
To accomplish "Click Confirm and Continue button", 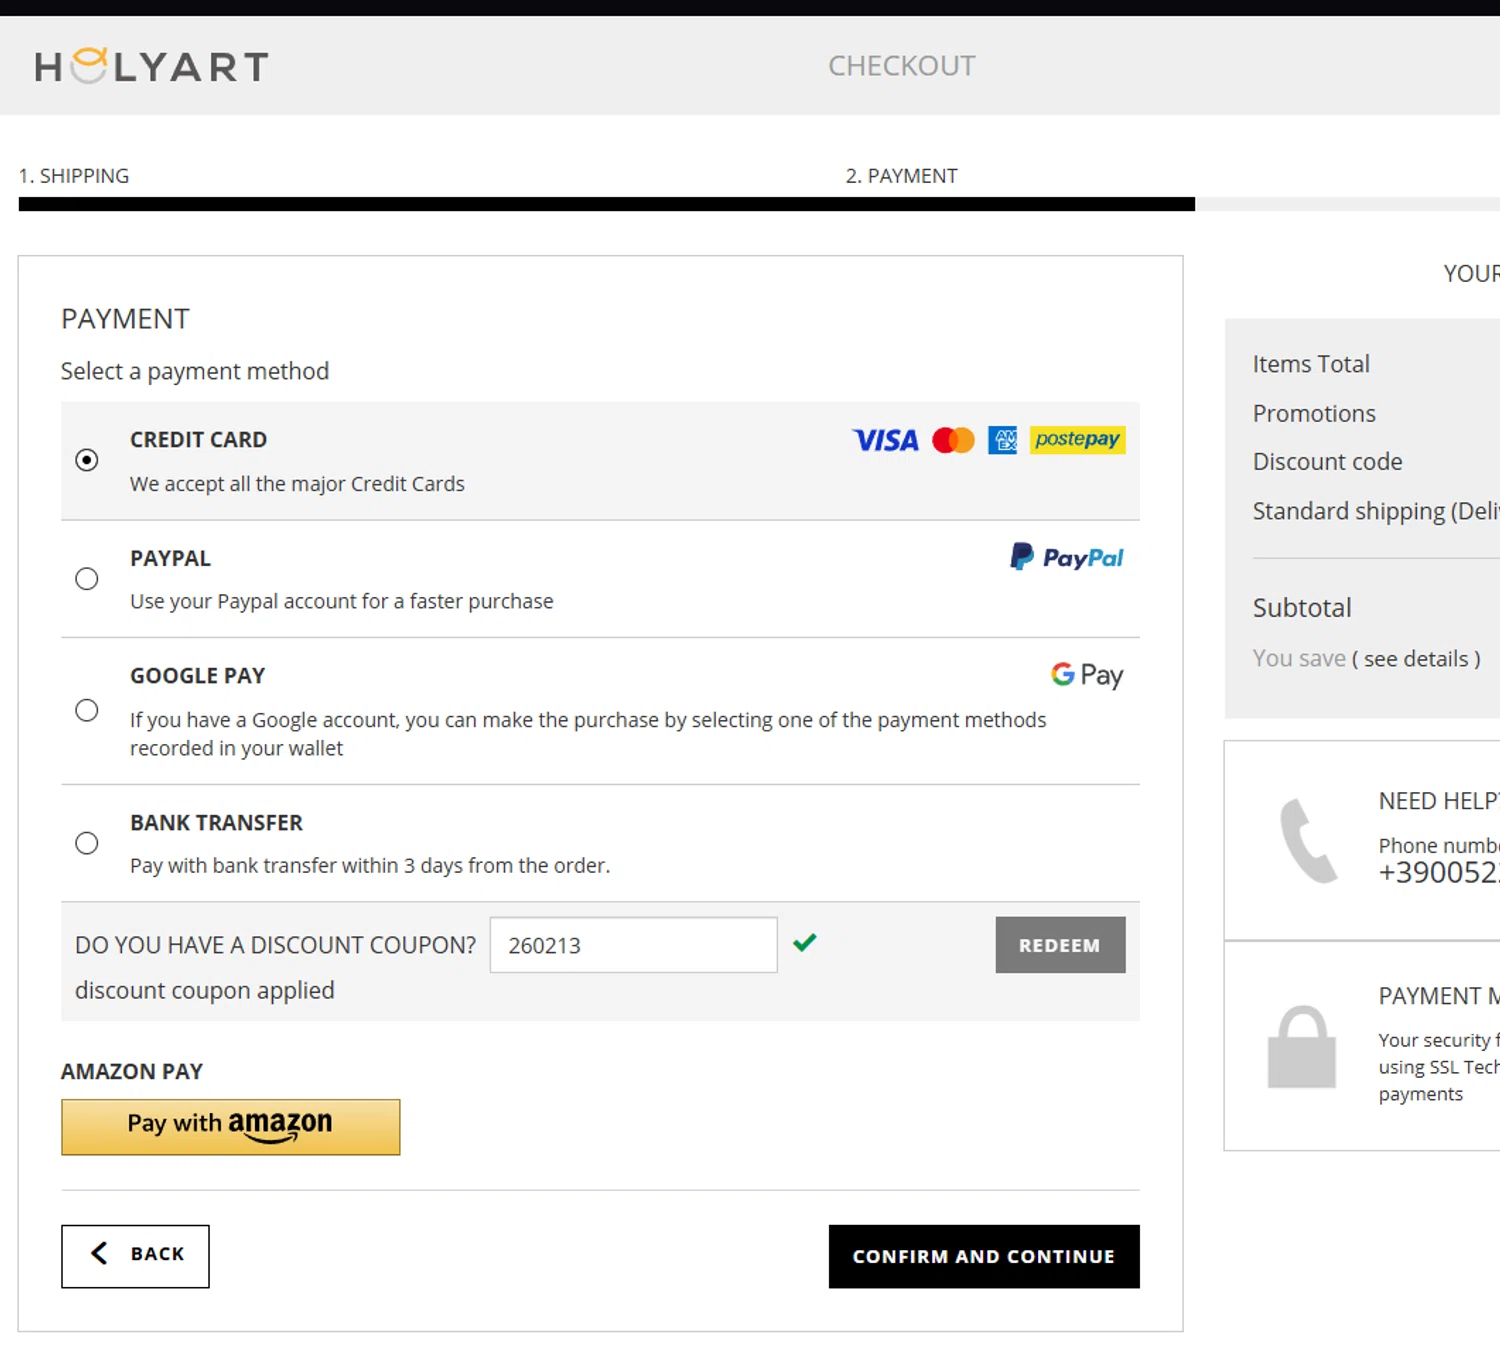I will click(983, 1256).
